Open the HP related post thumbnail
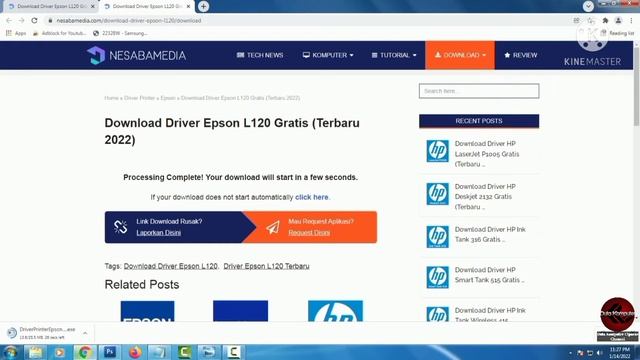640x360 pixels. coord(335,311)
